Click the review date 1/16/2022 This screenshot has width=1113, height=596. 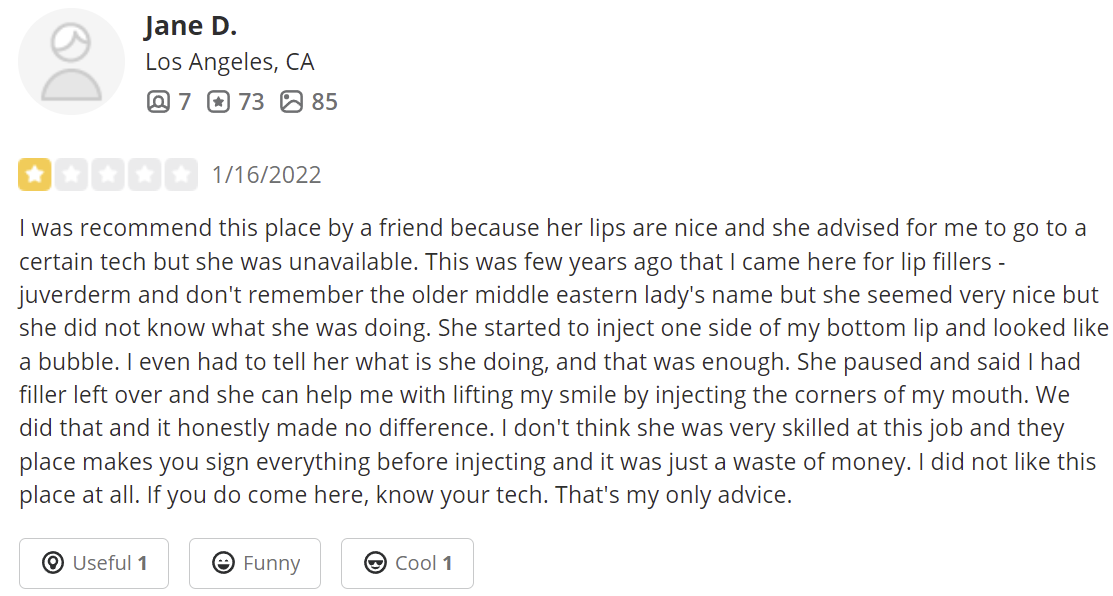(266, 175)
